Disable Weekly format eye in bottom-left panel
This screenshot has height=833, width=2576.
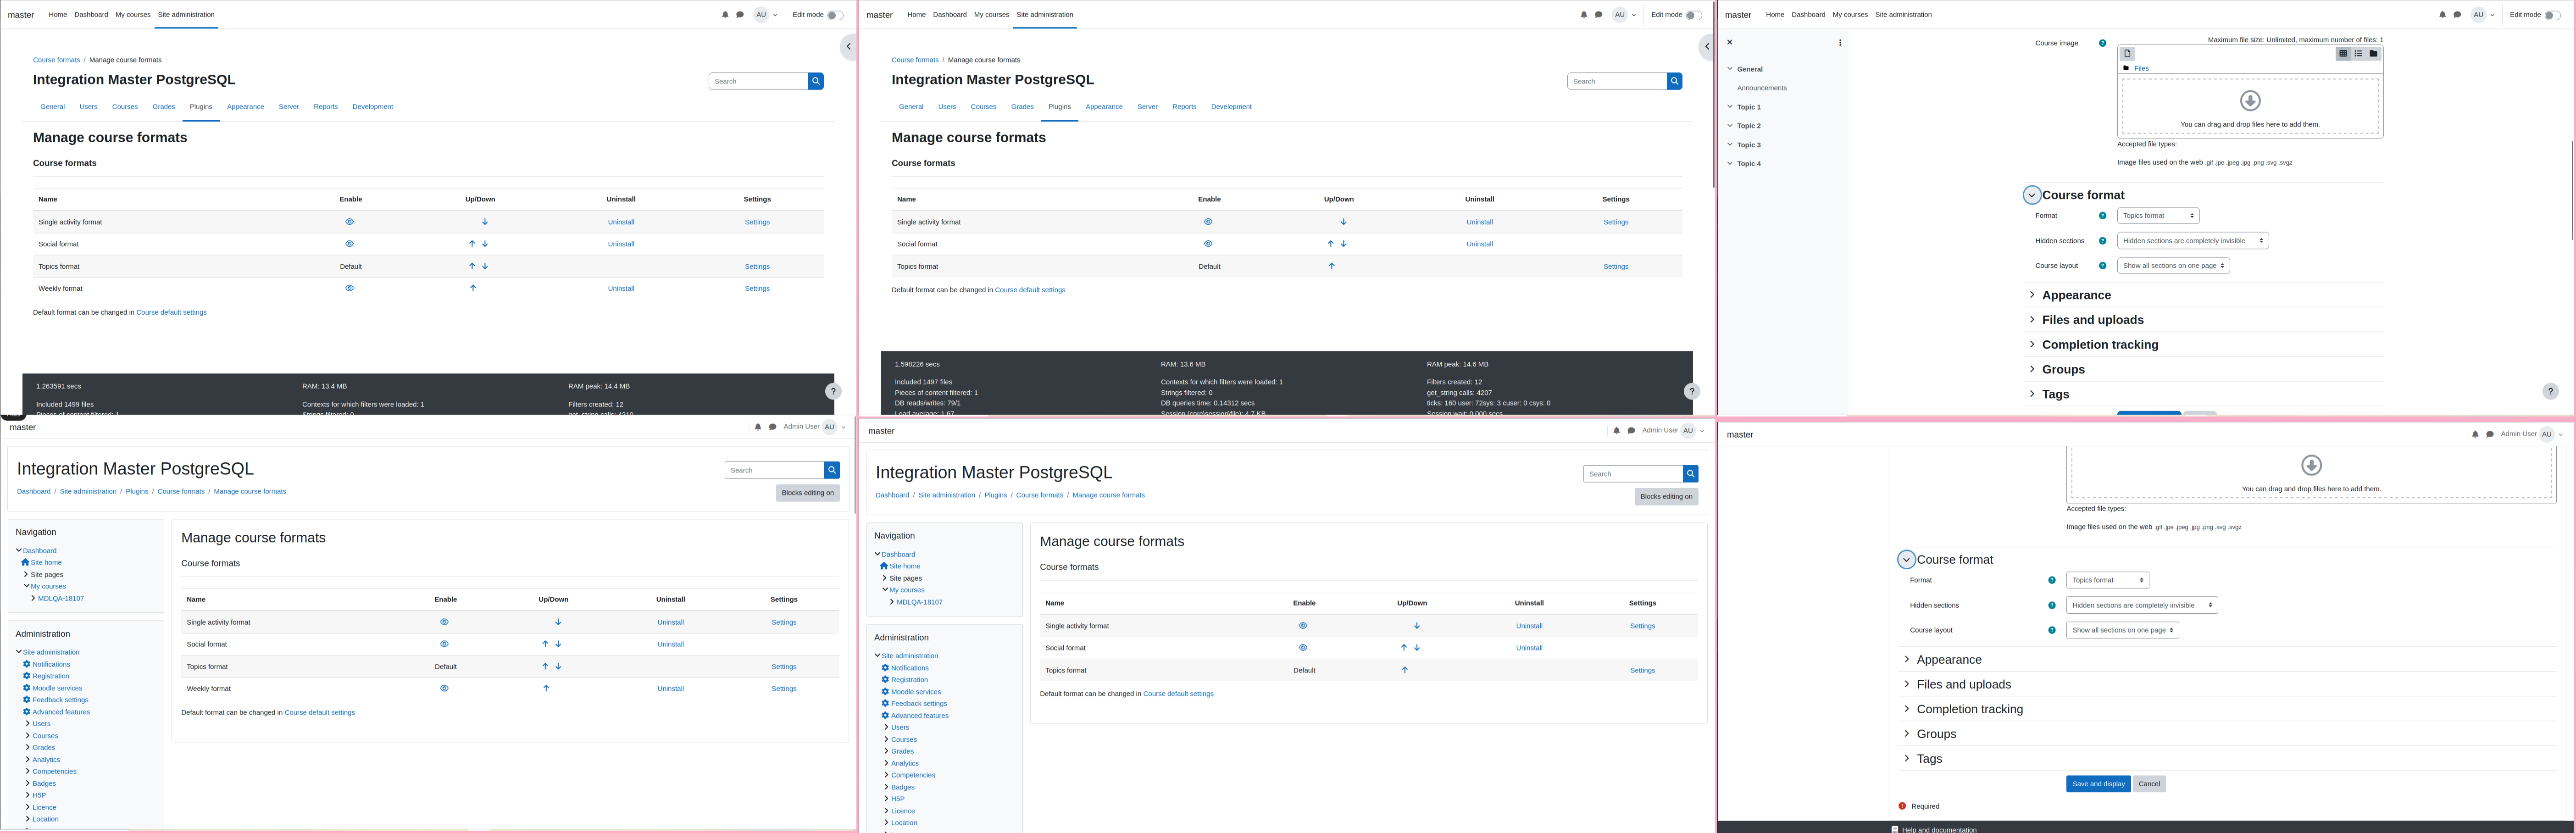pyautogui.click(x=444, y=688)
